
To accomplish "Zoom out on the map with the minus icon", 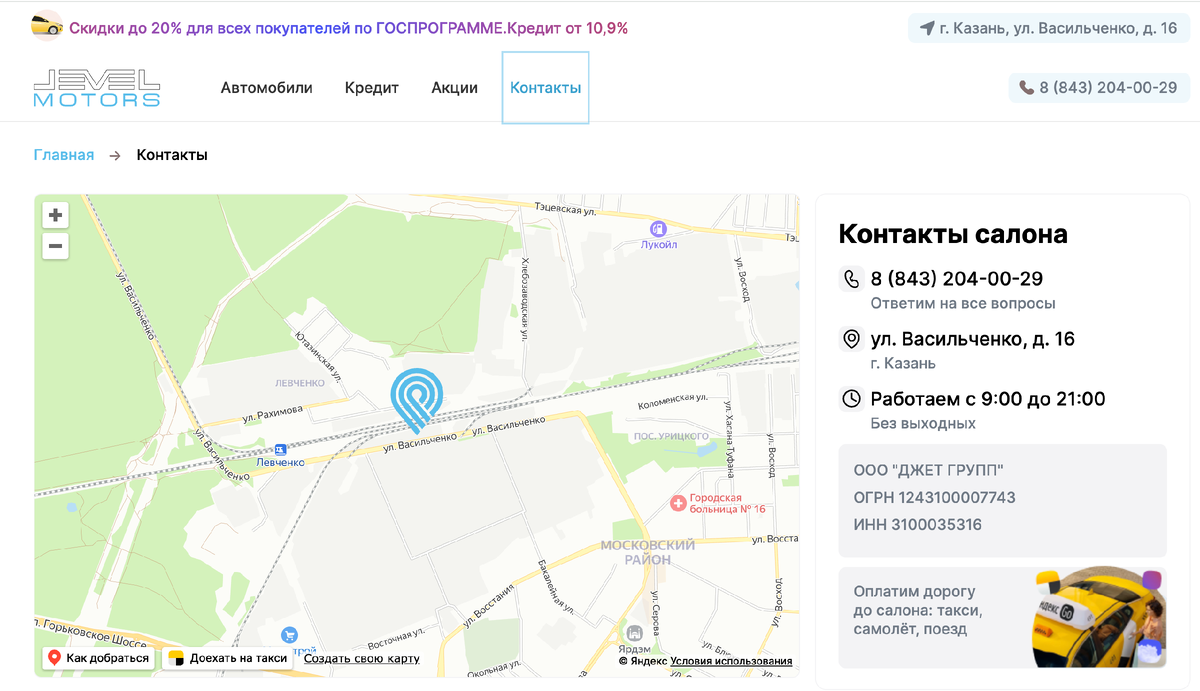I will point(55,245).
